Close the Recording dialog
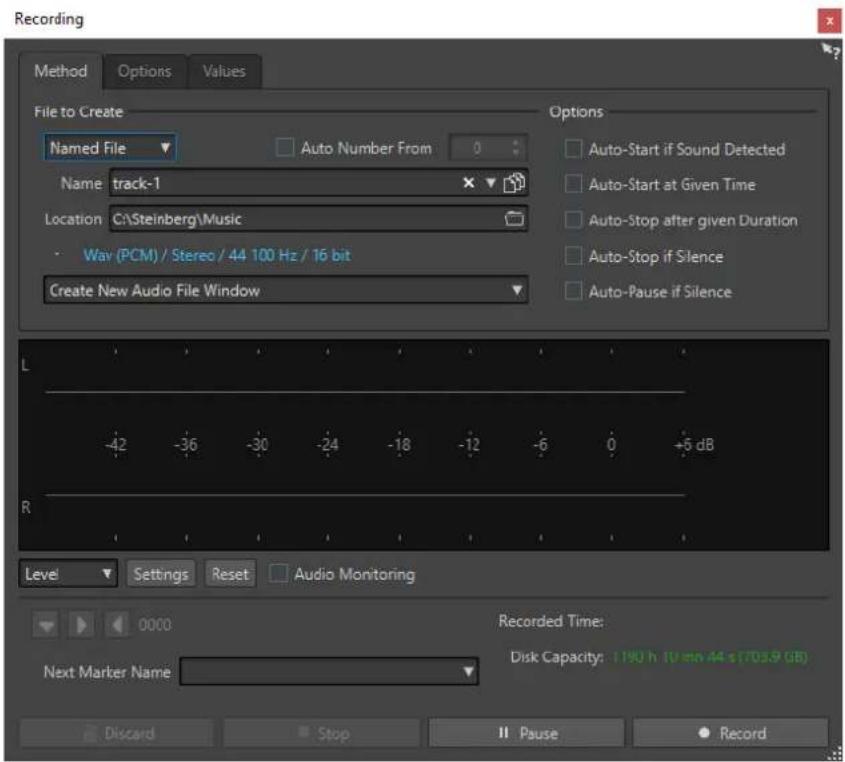This screenshot has height=762, width=845. coord(829,22)
